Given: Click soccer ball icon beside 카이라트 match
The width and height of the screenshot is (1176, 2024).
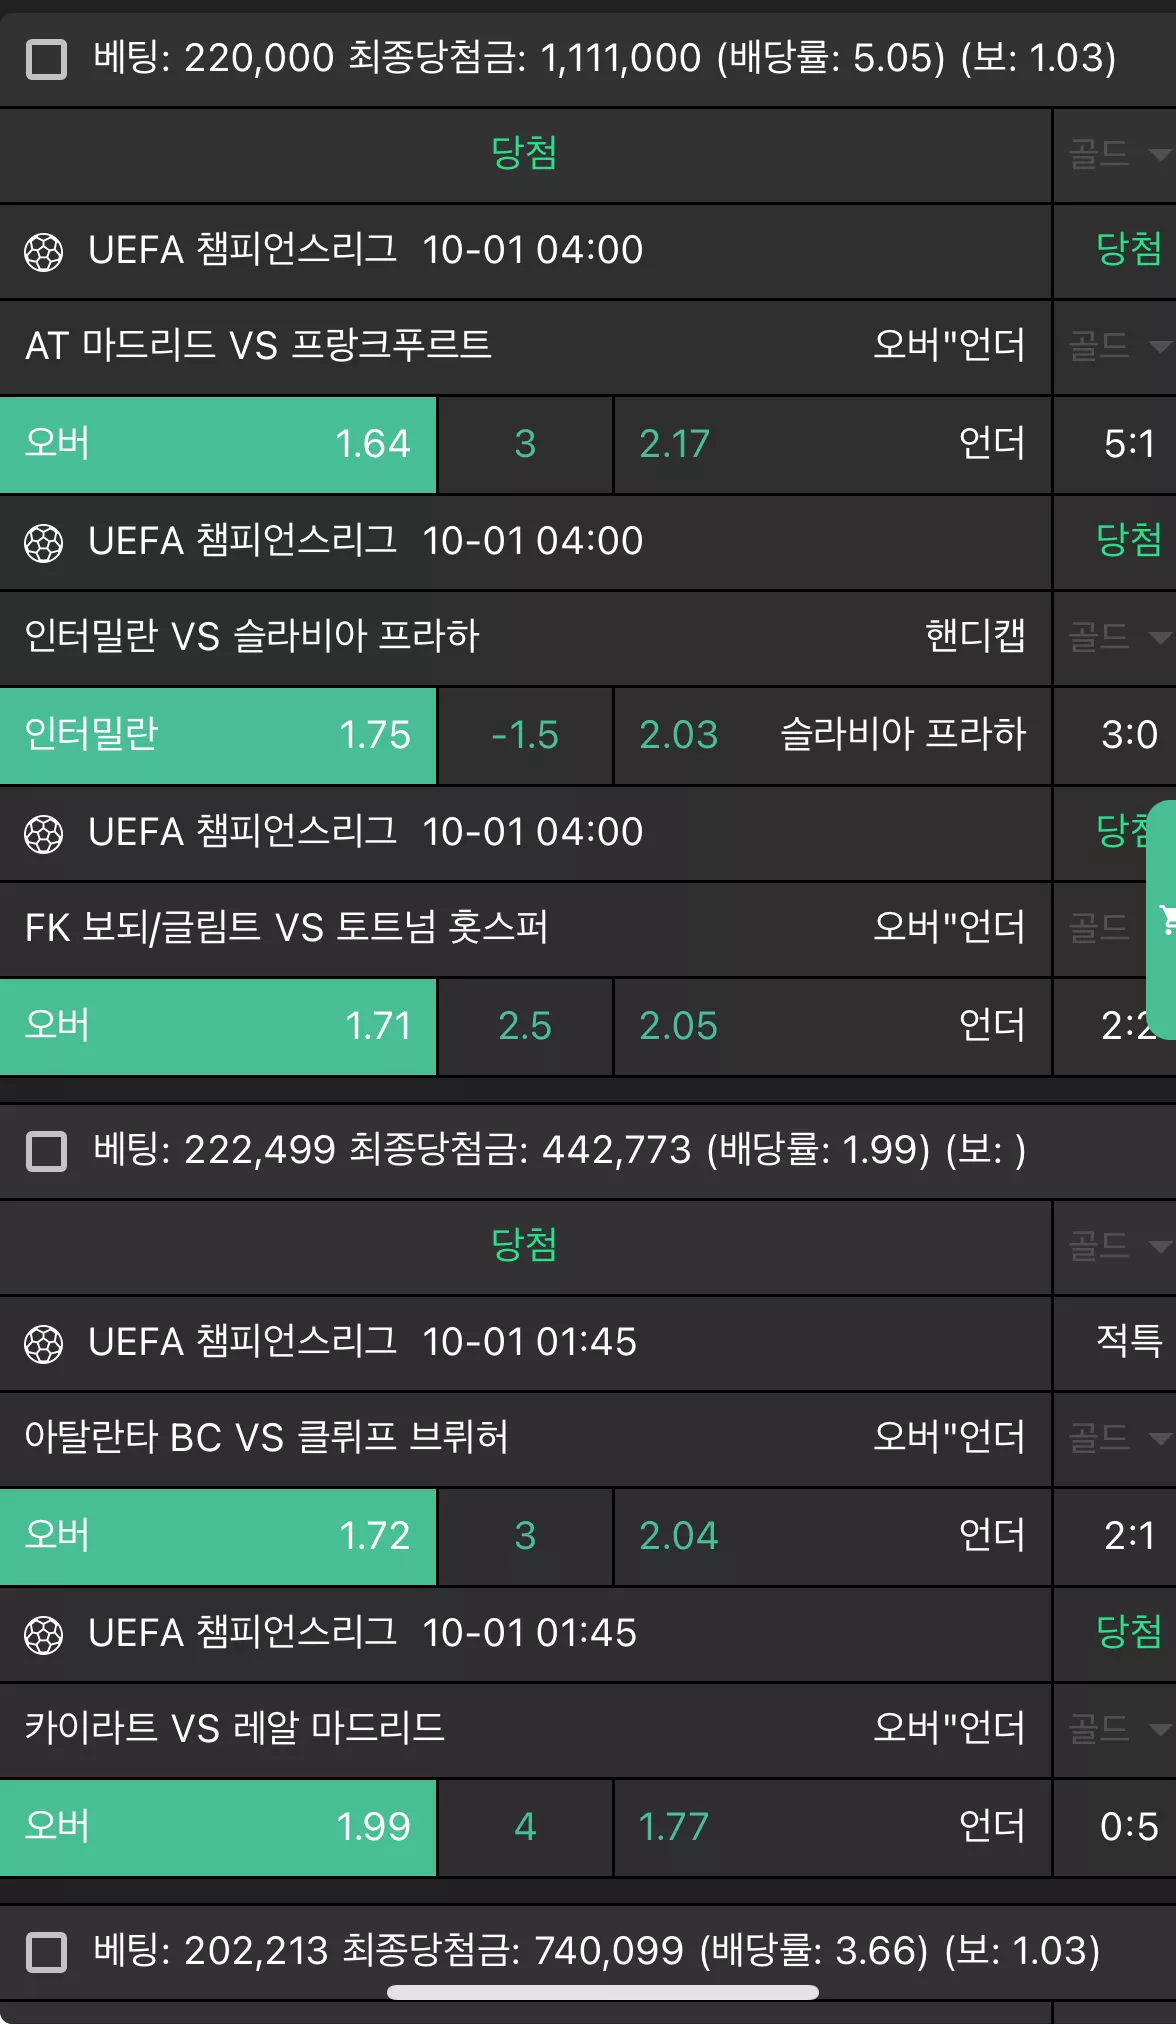Looking at the screenshot, I should (43, 1635).
